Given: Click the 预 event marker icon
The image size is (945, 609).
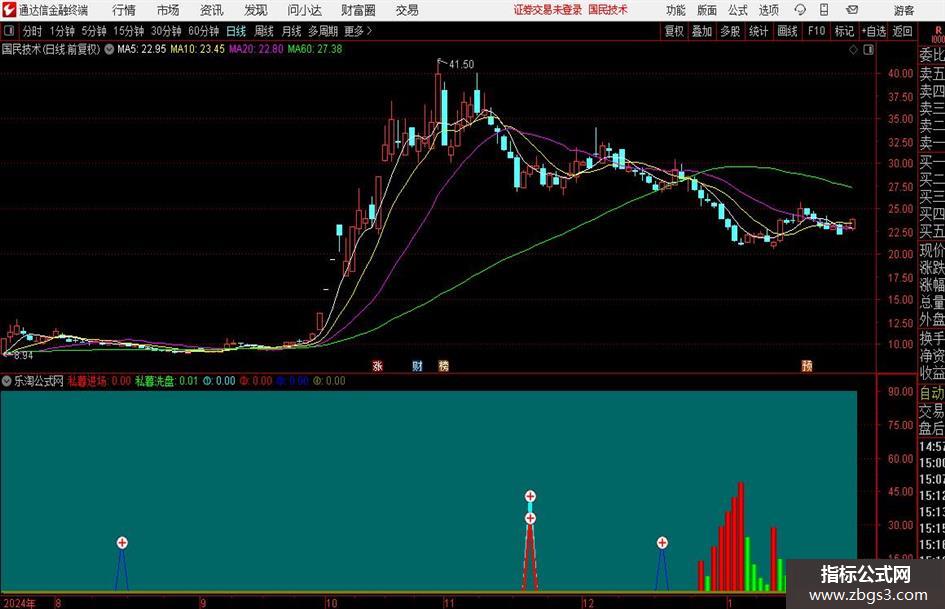Looking at the screenshot, I should [807, 365].
